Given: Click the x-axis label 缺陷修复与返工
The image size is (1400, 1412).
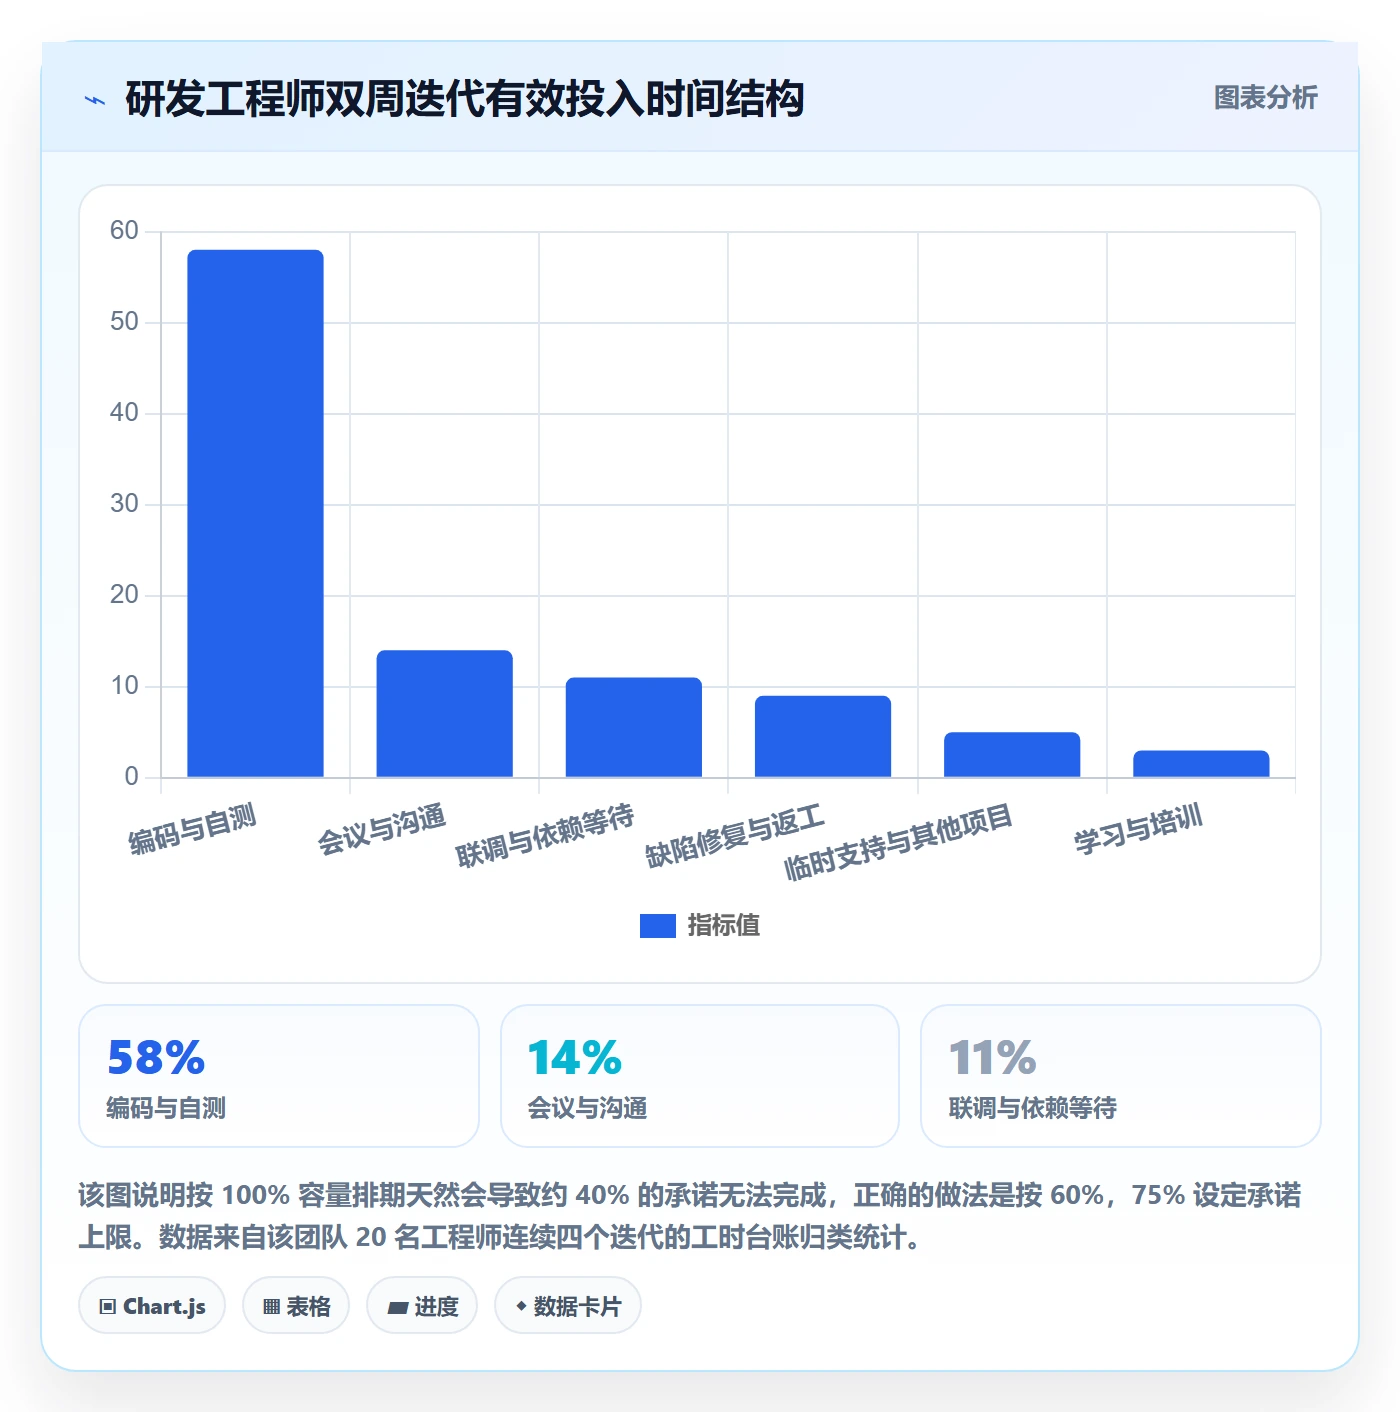Looking at the screenshot, I should 735,836.
